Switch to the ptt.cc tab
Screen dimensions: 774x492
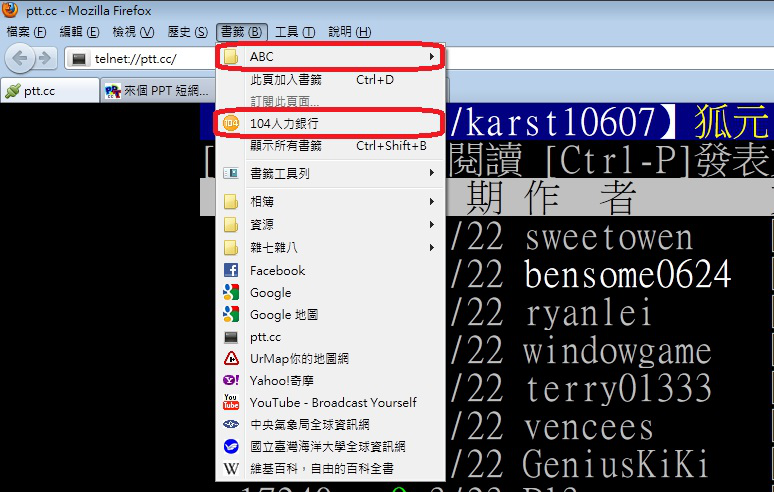50,91
